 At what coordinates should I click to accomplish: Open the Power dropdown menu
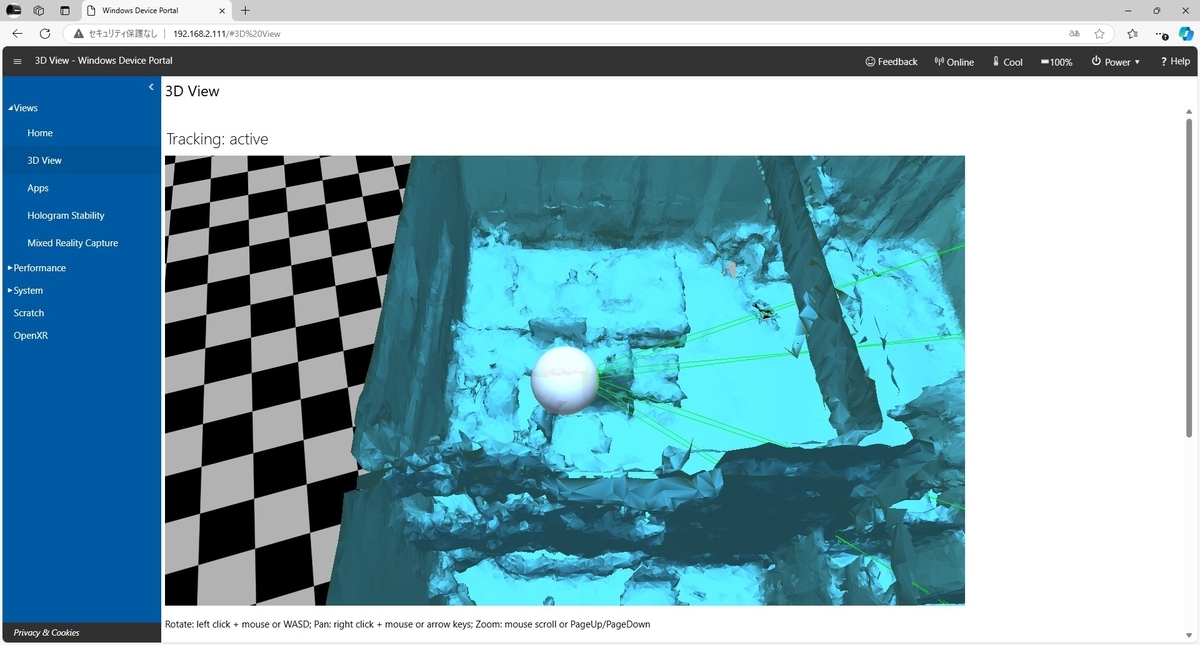1115,61
